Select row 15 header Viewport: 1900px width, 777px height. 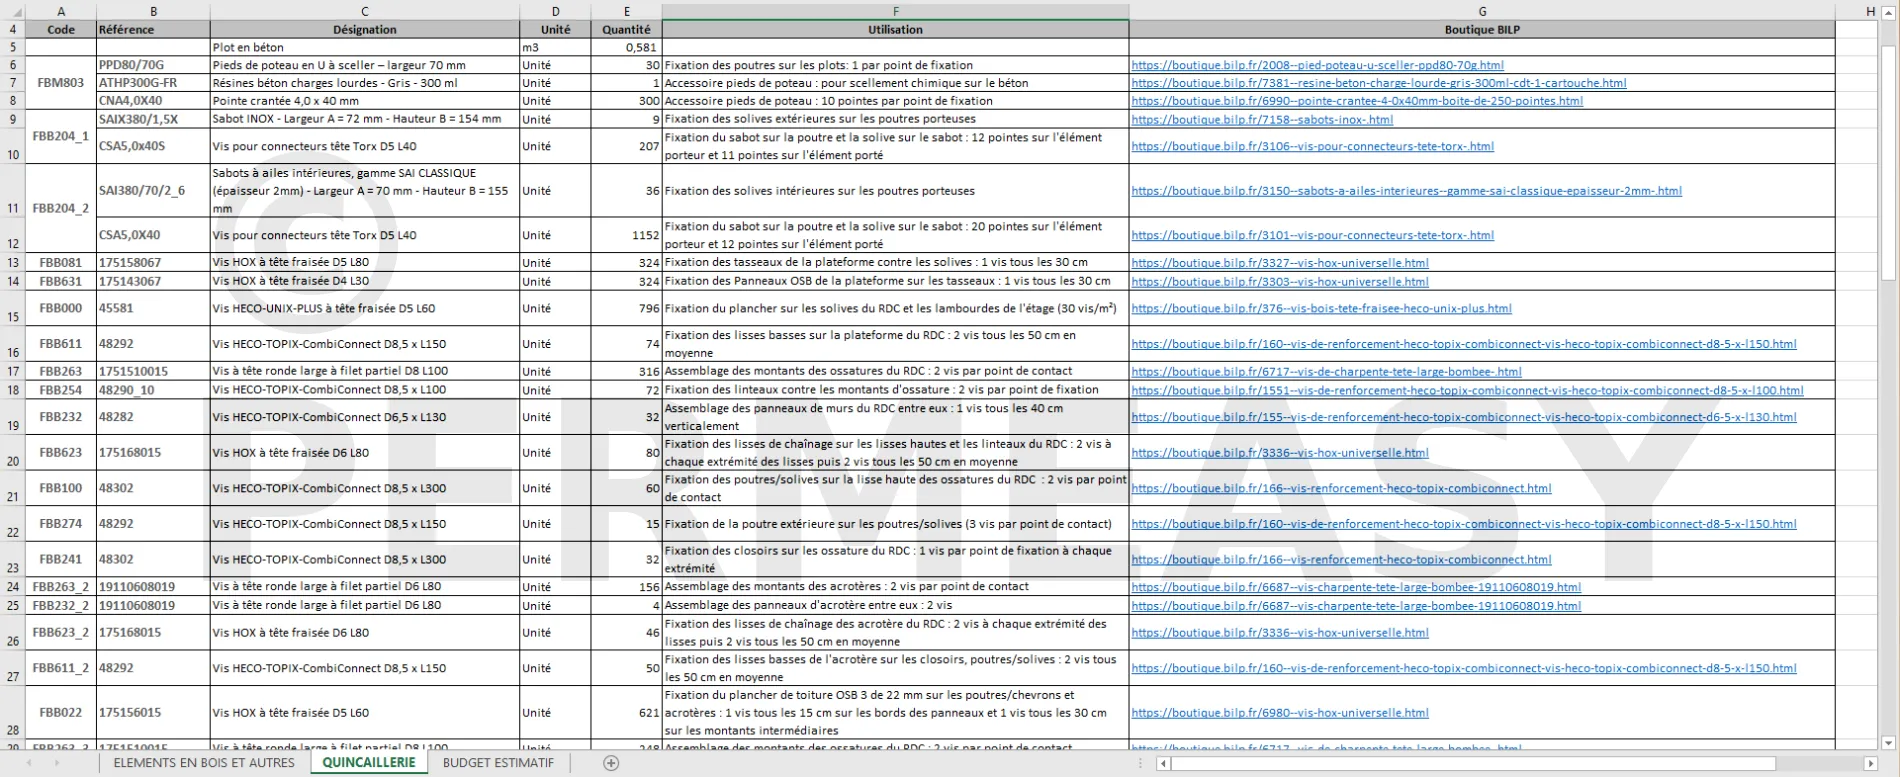coord(13,308)
